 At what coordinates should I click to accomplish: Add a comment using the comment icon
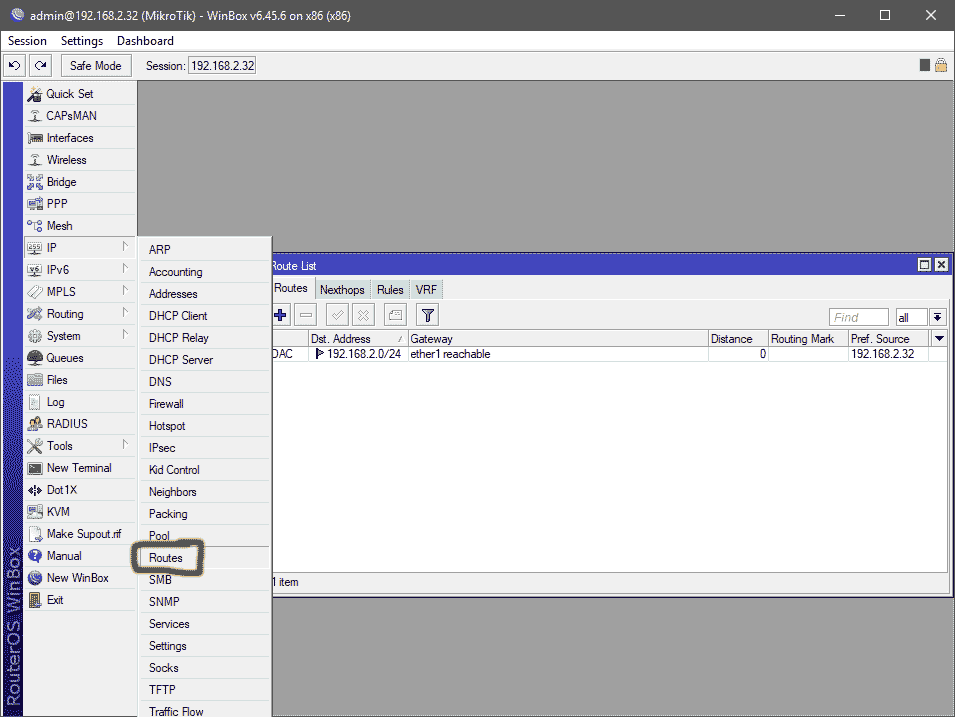click(x=394, y=314)
